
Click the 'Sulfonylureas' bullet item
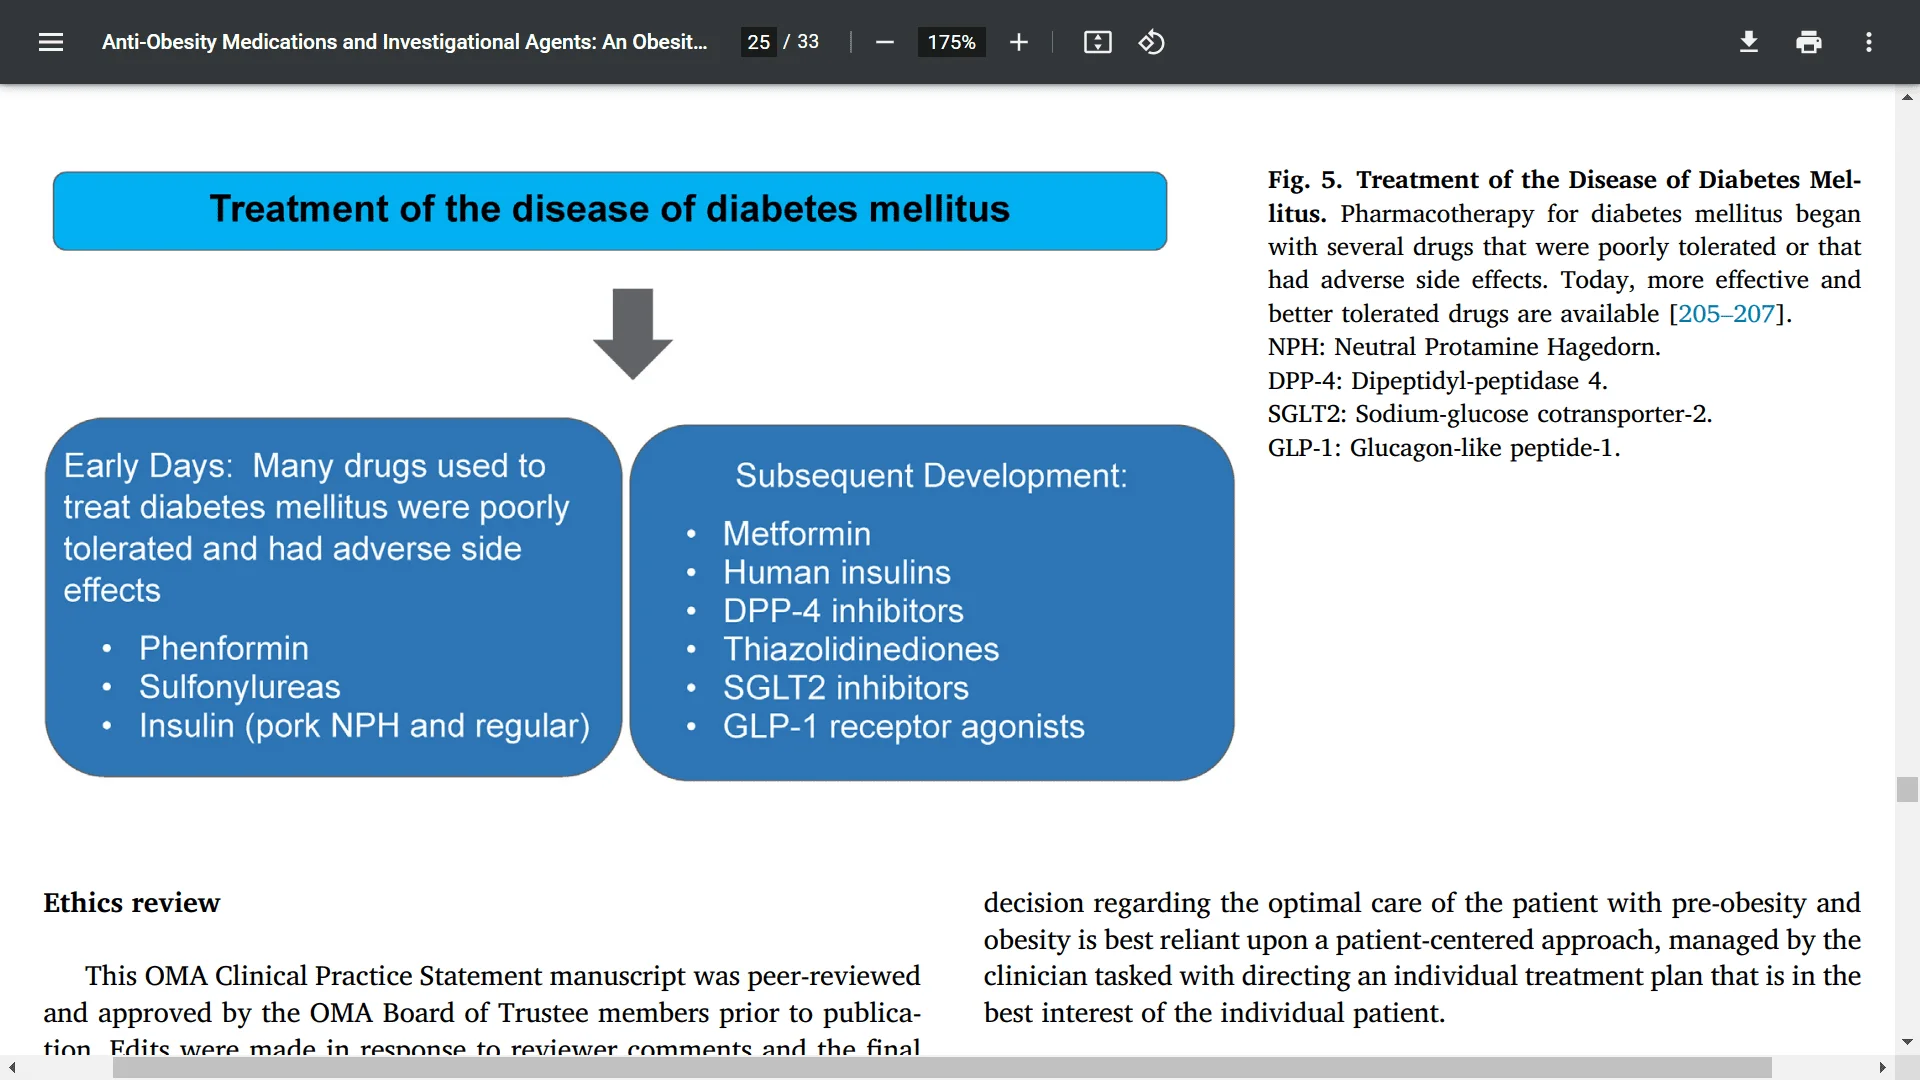pos(239,687)
